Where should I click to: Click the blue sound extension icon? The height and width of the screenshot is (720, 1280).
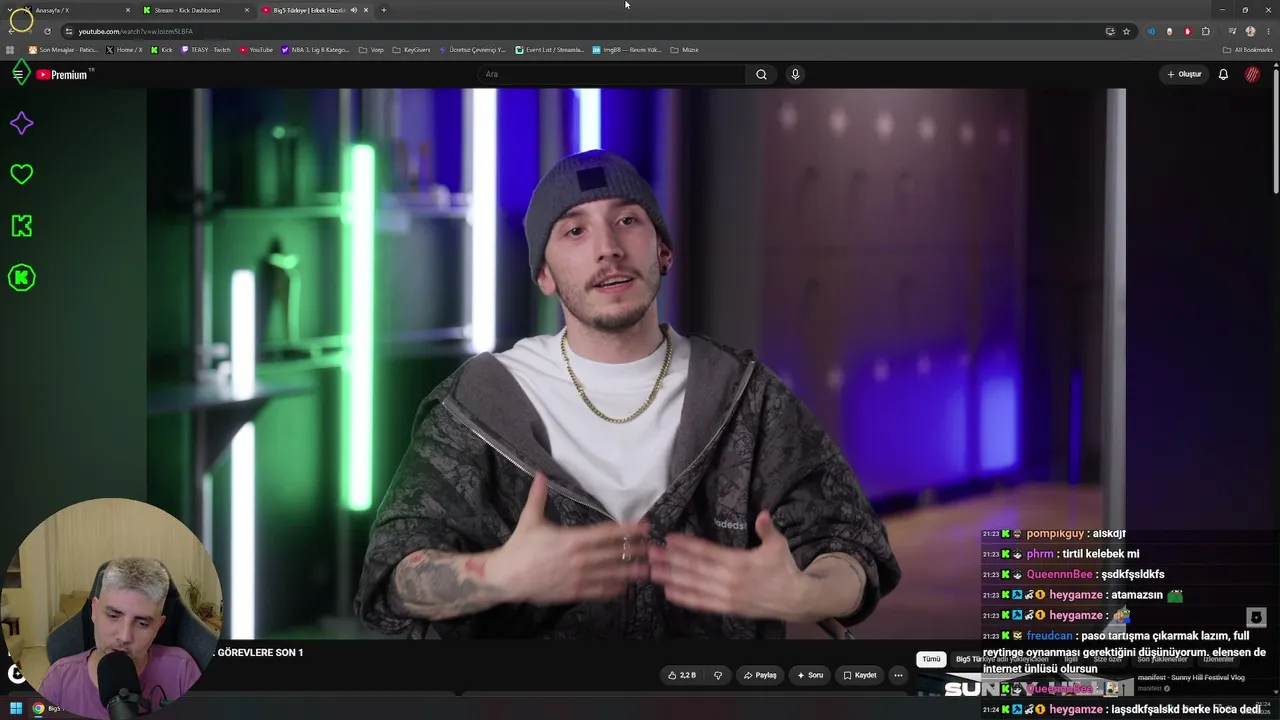tap(1151, 31)
